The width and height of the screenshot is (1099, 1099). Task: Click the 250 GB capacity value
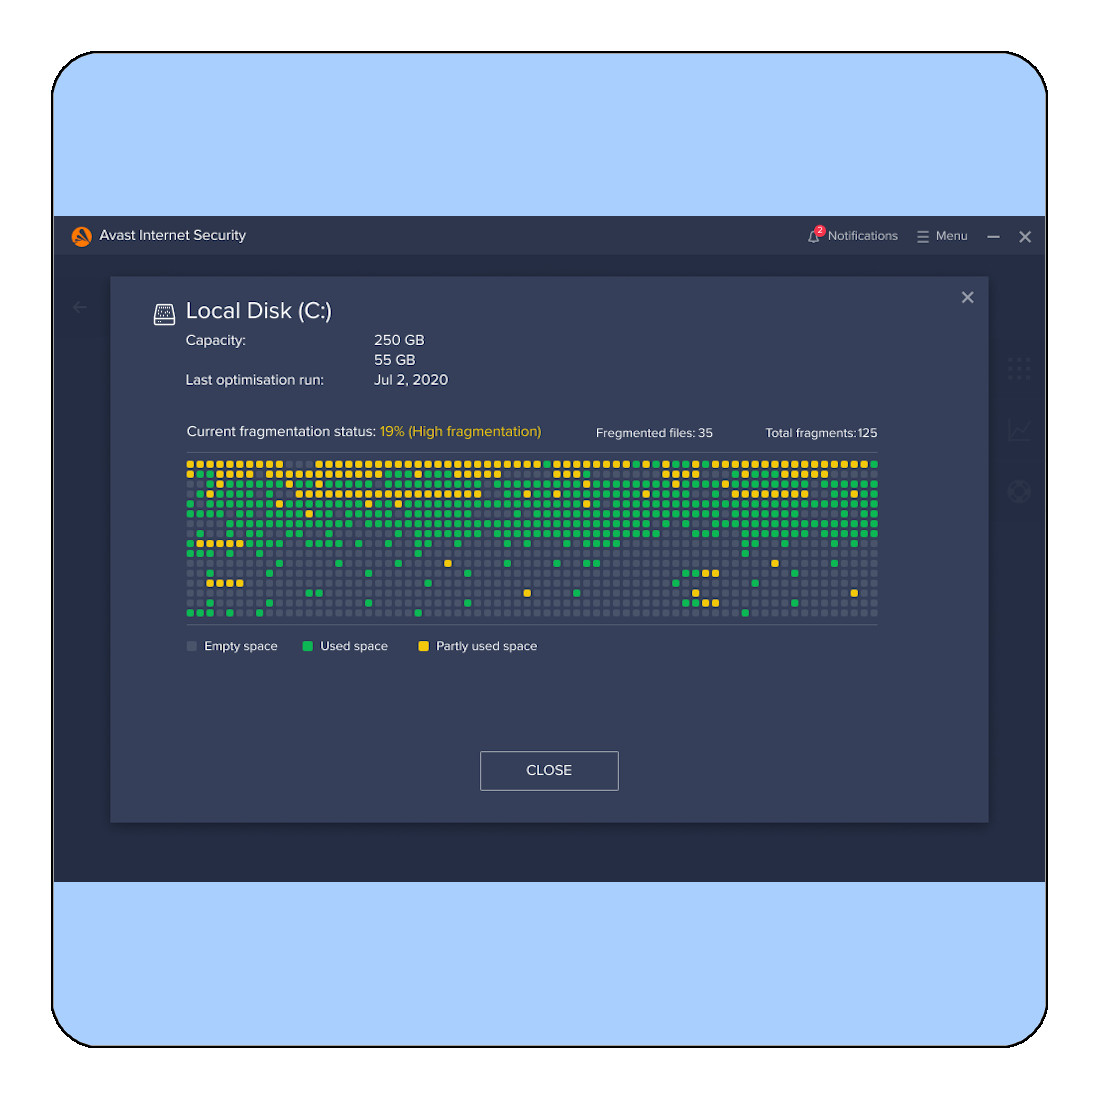coord(399,340)
